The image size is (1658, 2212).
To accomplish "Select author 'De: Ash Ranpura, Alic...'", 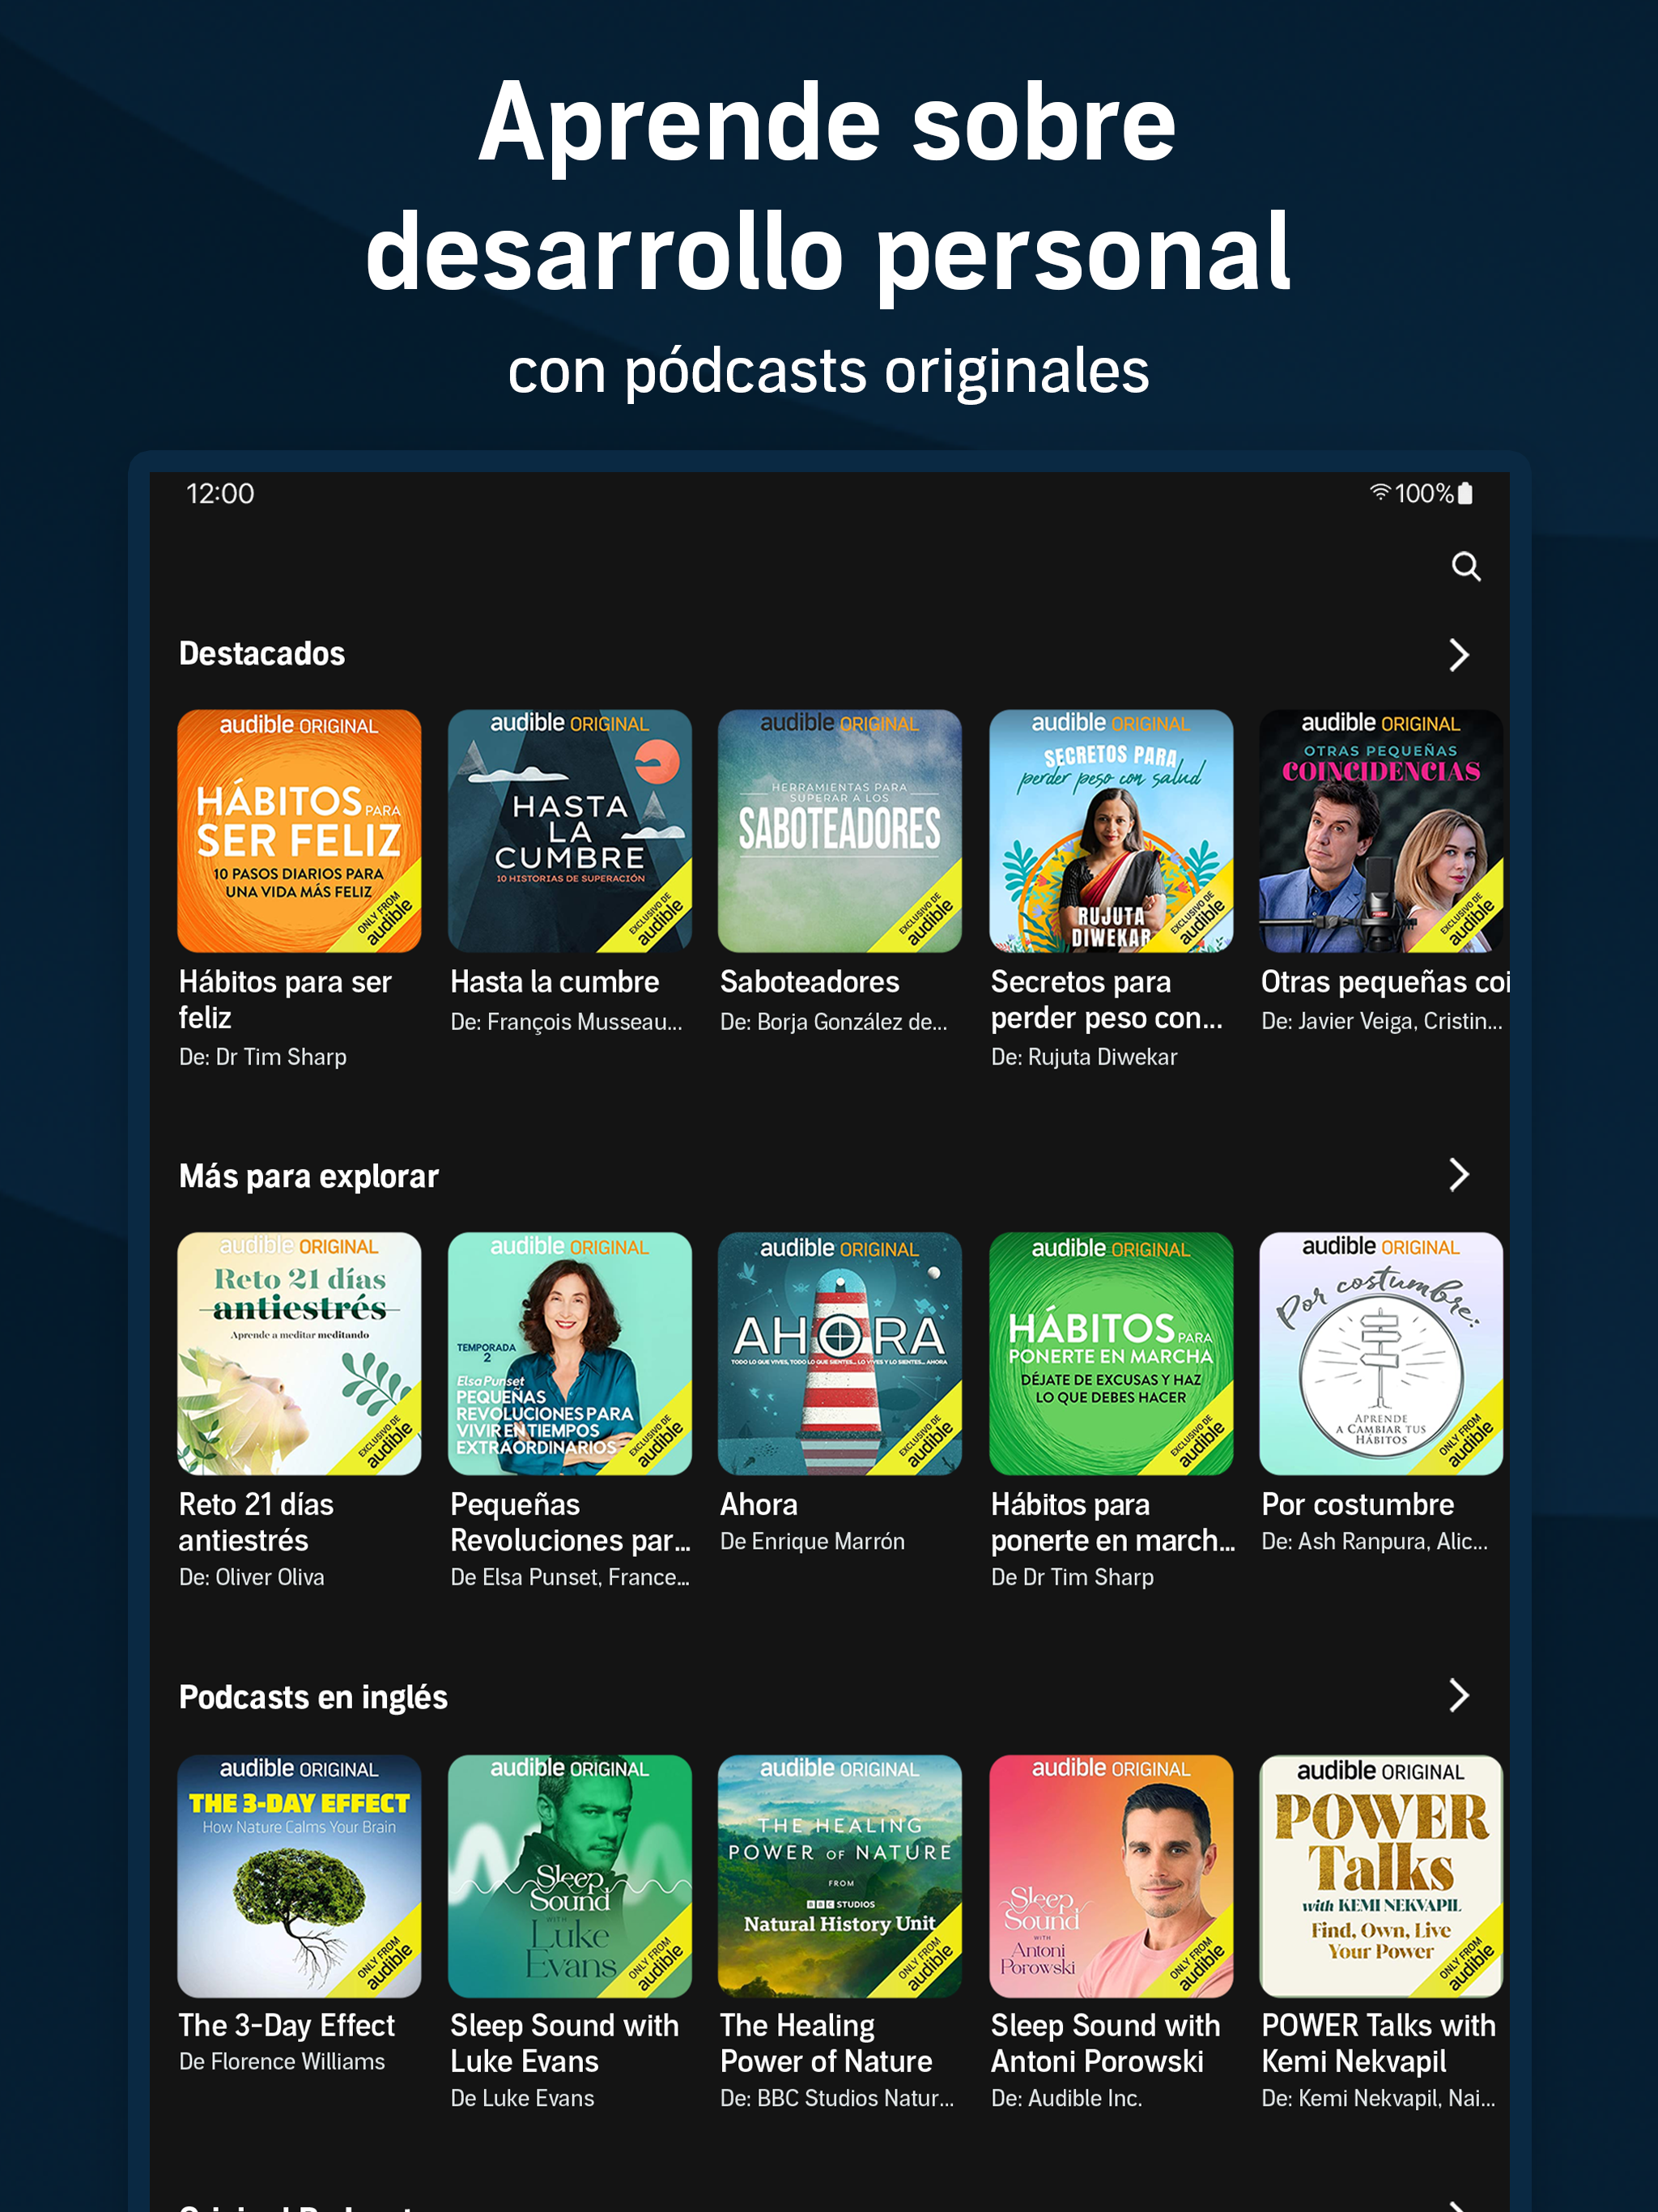I will [1374, 1541].
